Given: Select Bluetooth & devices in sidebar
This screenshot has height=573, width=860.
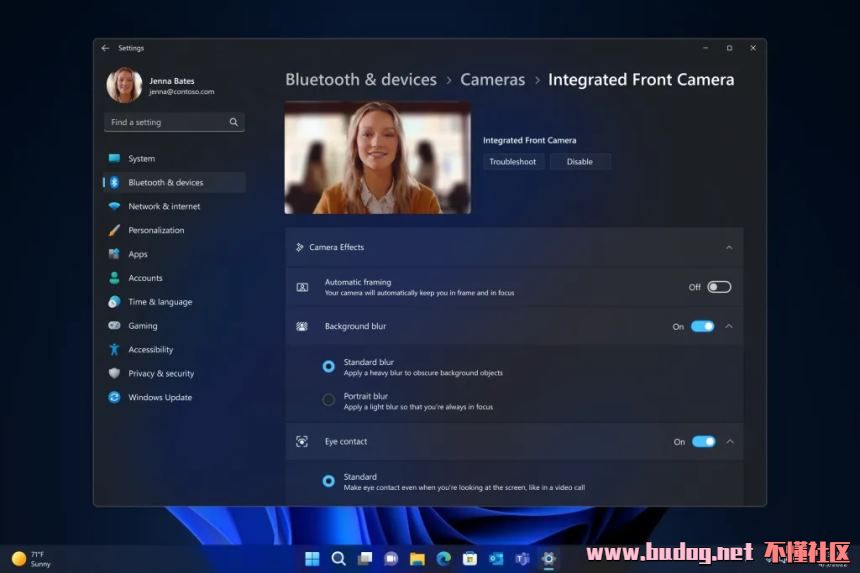Looking at the screenshot, I should click(174, 183).
